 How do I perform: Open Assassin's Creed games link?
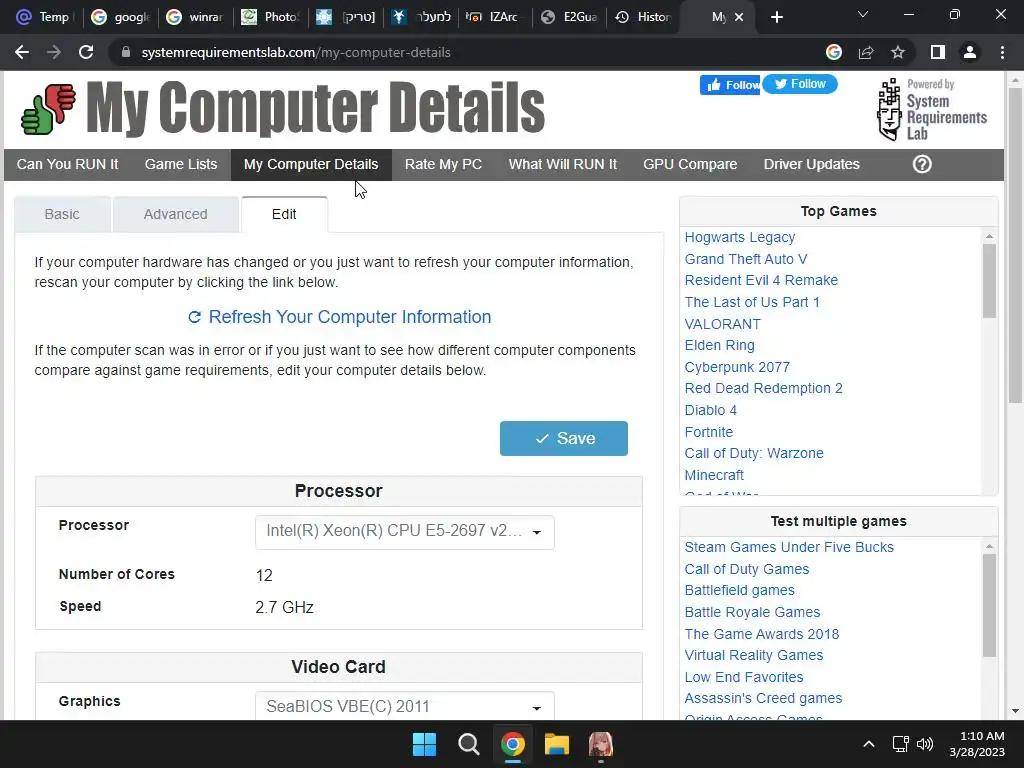[763, 698]
